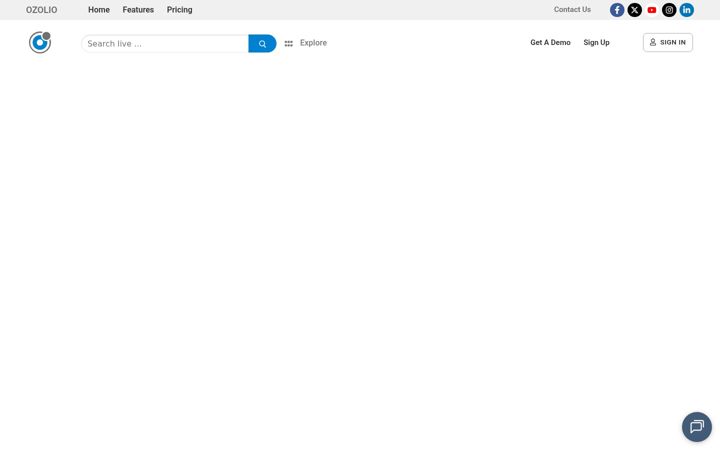Open the Instagram social icon
Screen dimensions: 720x450
(x=669, y=10)
